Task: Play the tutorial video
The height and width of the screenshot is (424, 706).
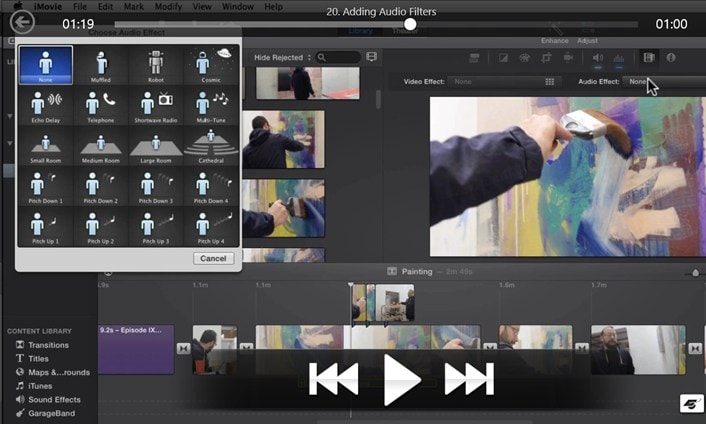Action: (x=401, y=379)
